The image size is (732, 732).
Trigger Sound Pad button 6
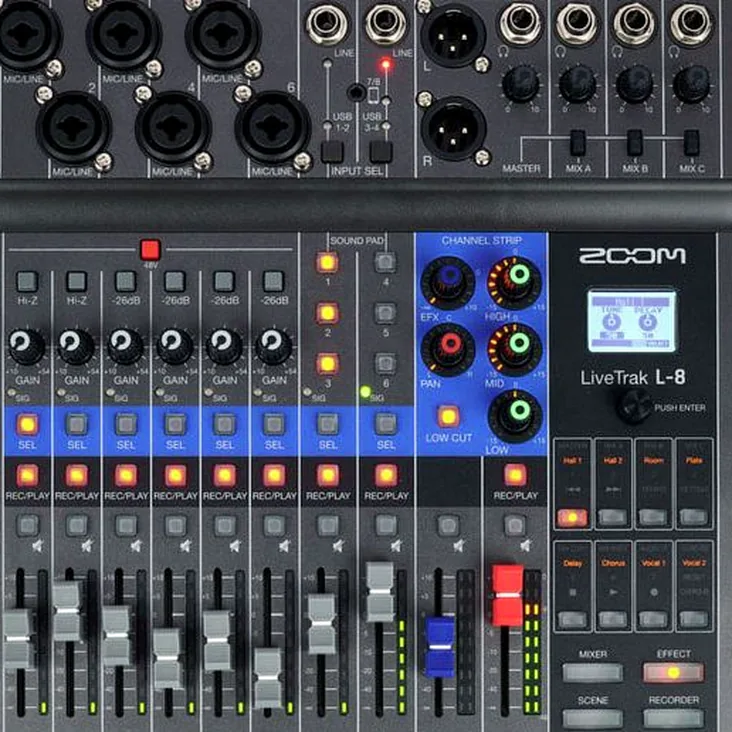(x=385, y=364)
